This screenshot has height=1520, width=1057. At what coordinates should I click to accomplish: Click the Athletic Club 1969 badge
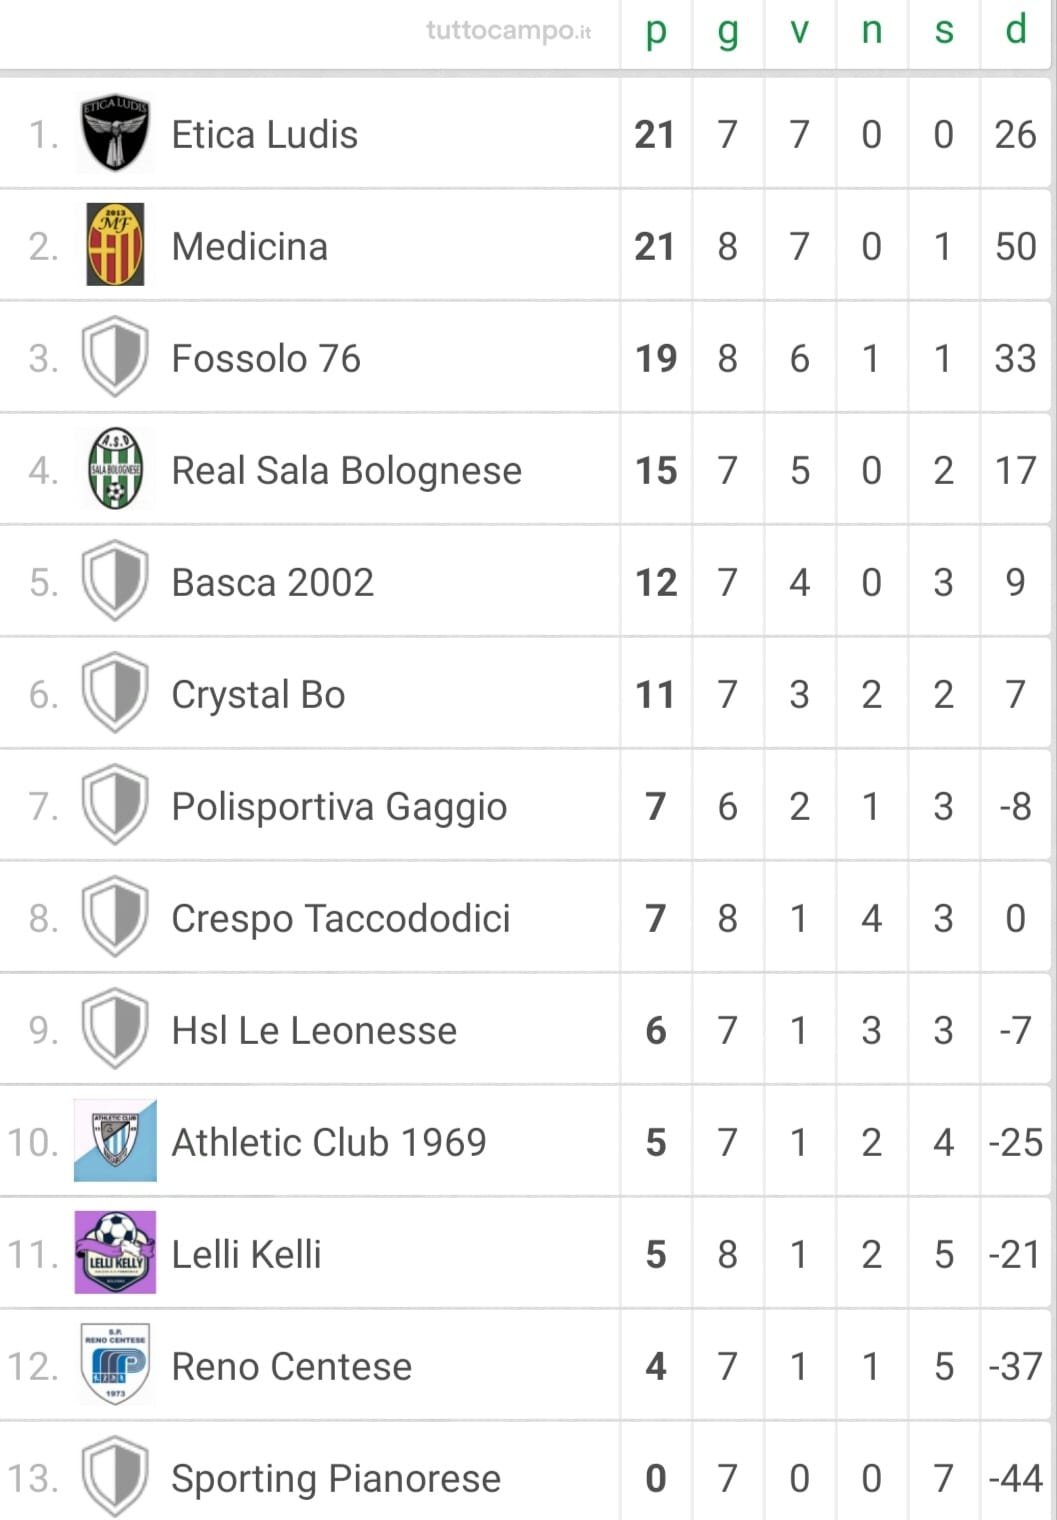[x=115, y=1141]
